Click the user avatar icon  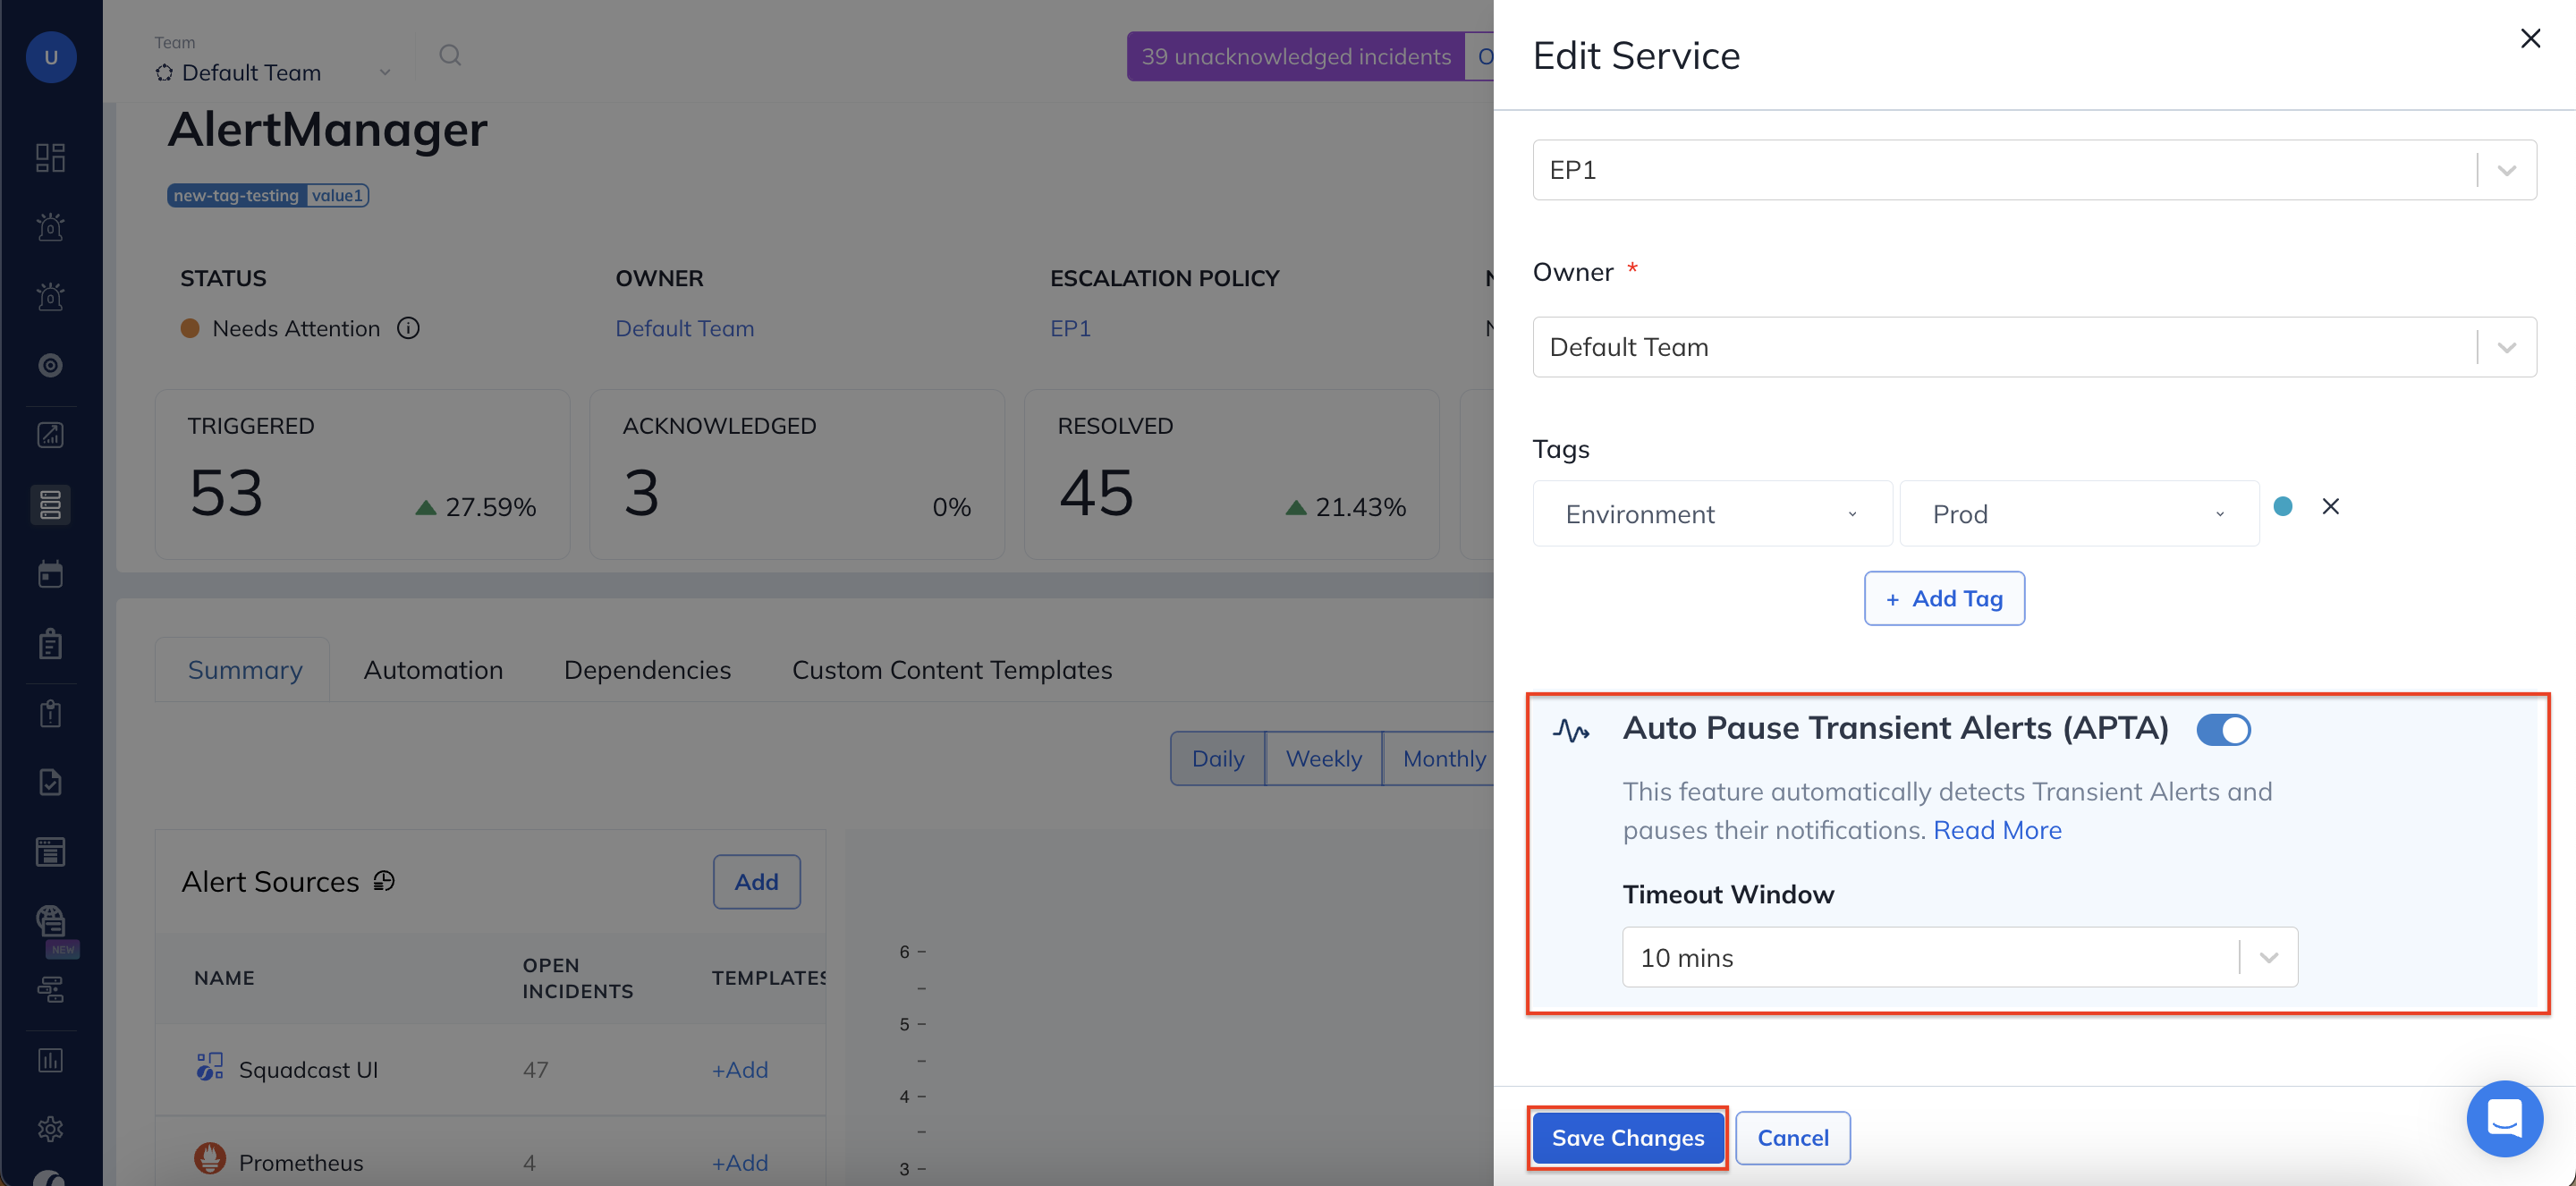tap(51, 57)
